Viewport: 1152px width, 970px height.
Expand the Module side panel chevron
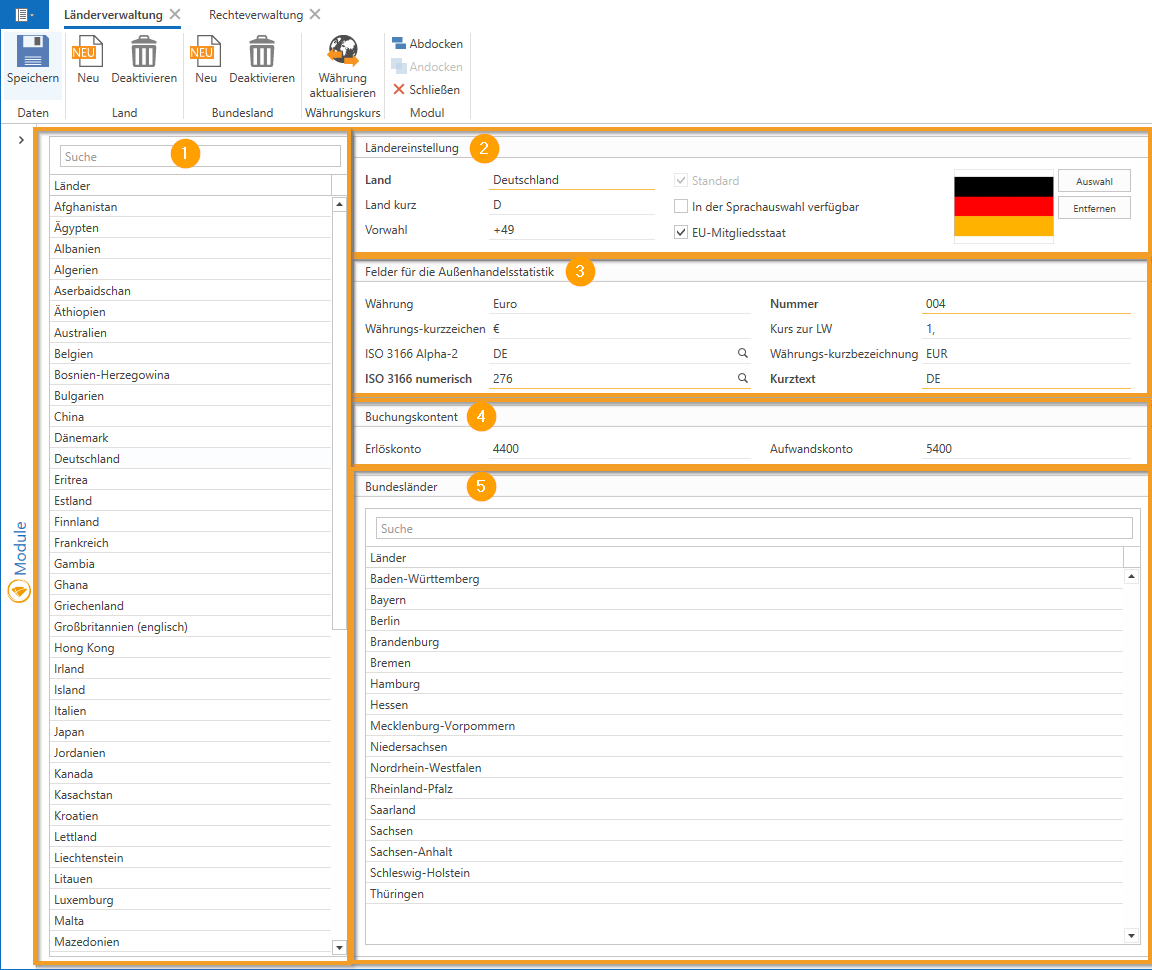(21, 141)
